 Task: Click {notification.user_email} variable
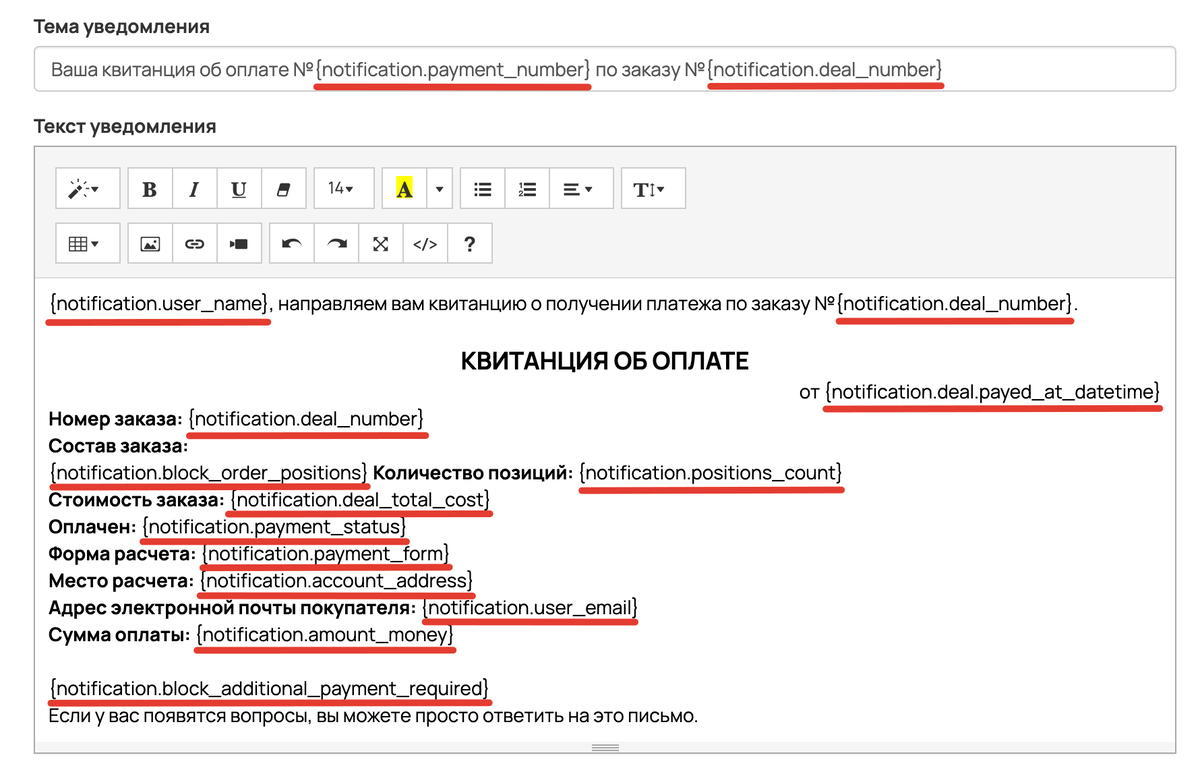[530, 607]
